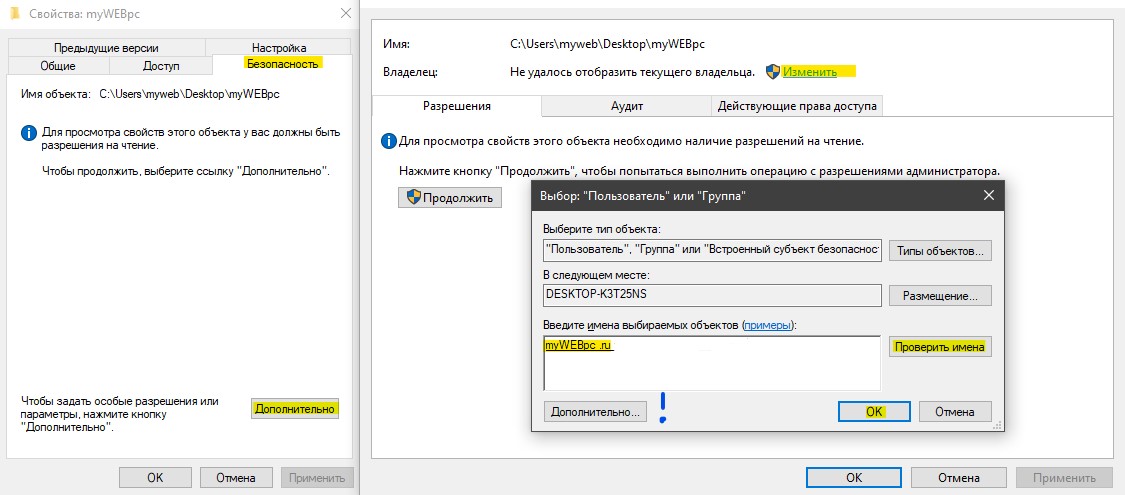1125x495 pixels.
Task: Open the Доступ tab
Action: (161, 65)
